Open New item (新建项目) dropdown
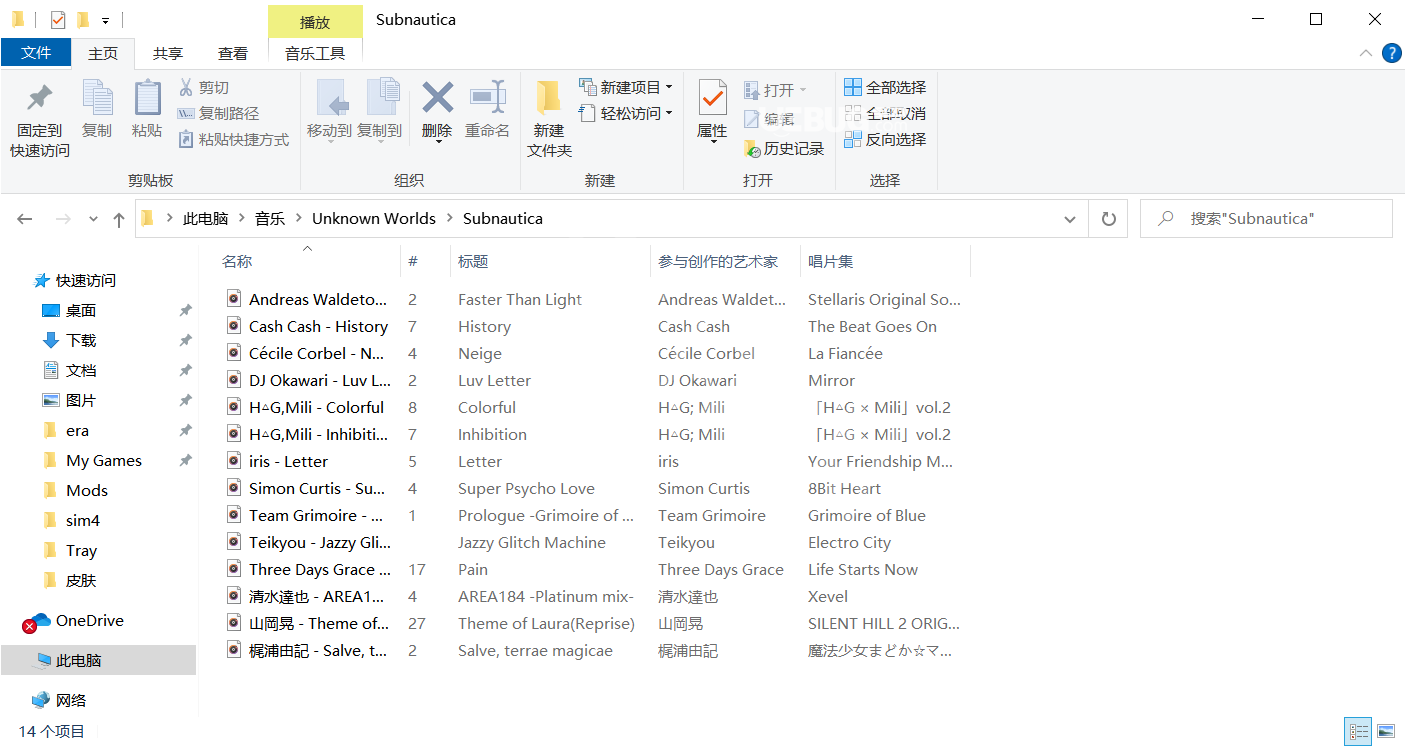 (x=626, y=88)
